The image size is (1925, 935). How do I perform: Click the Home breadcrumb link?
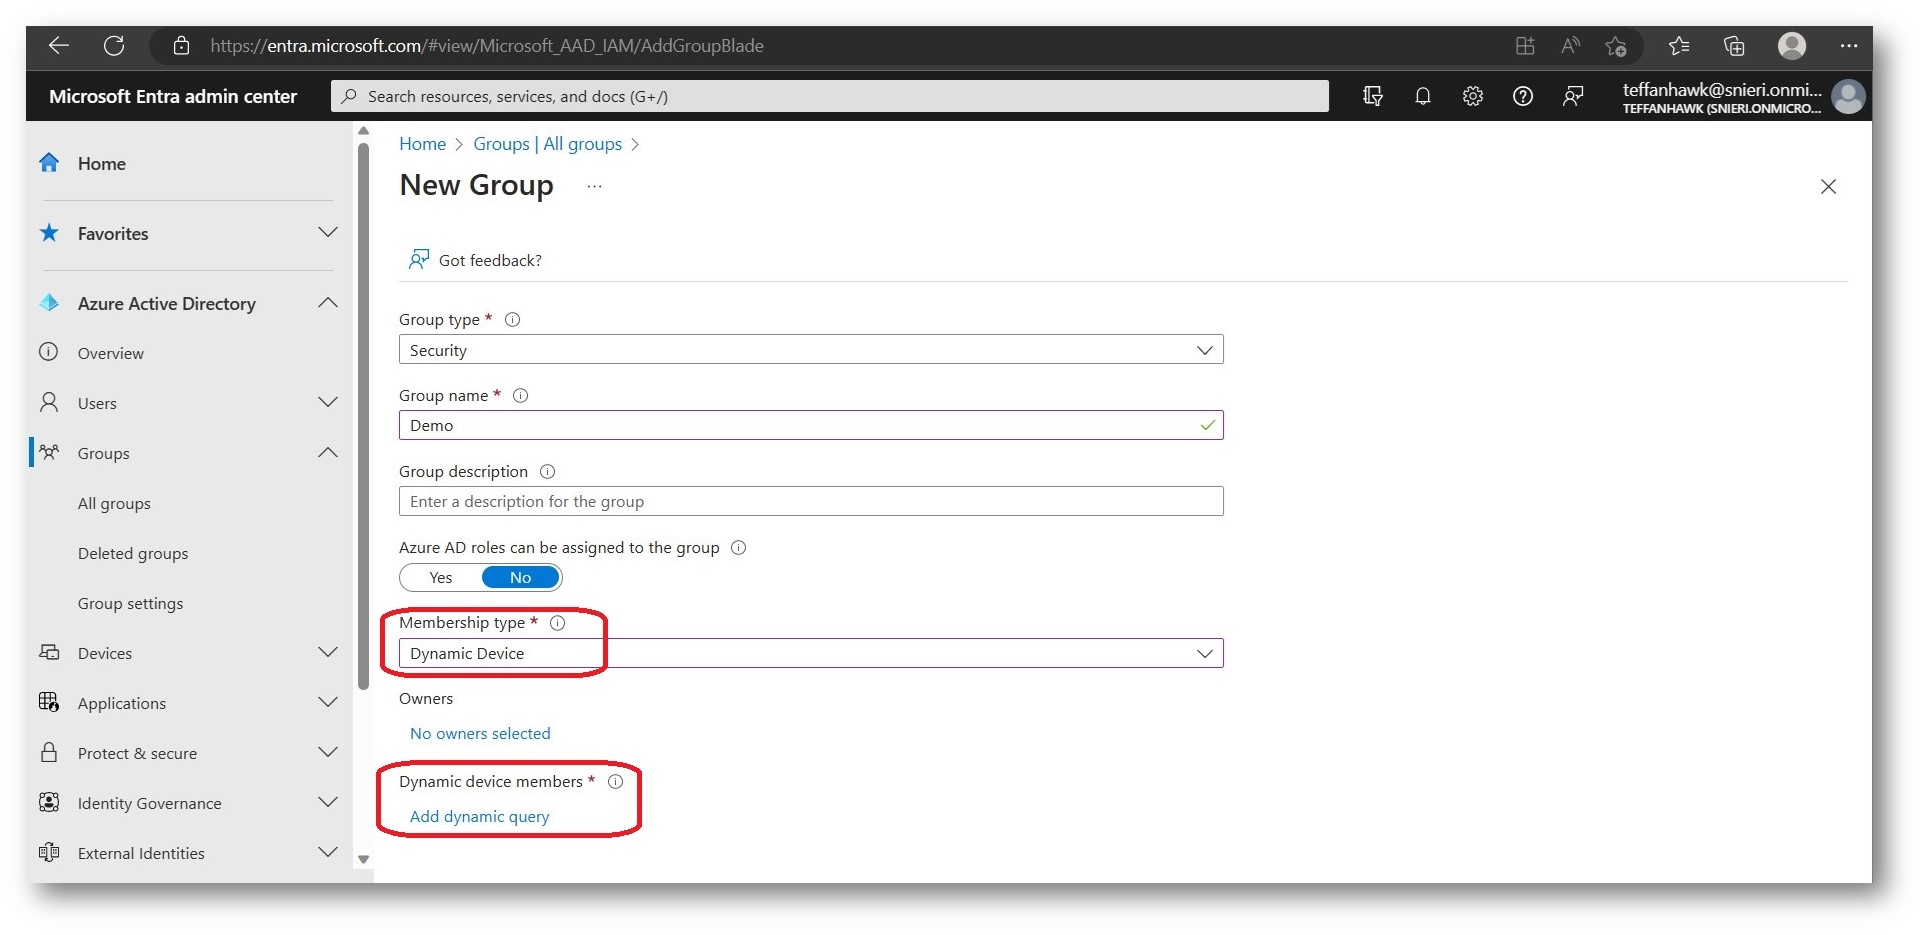422,144
